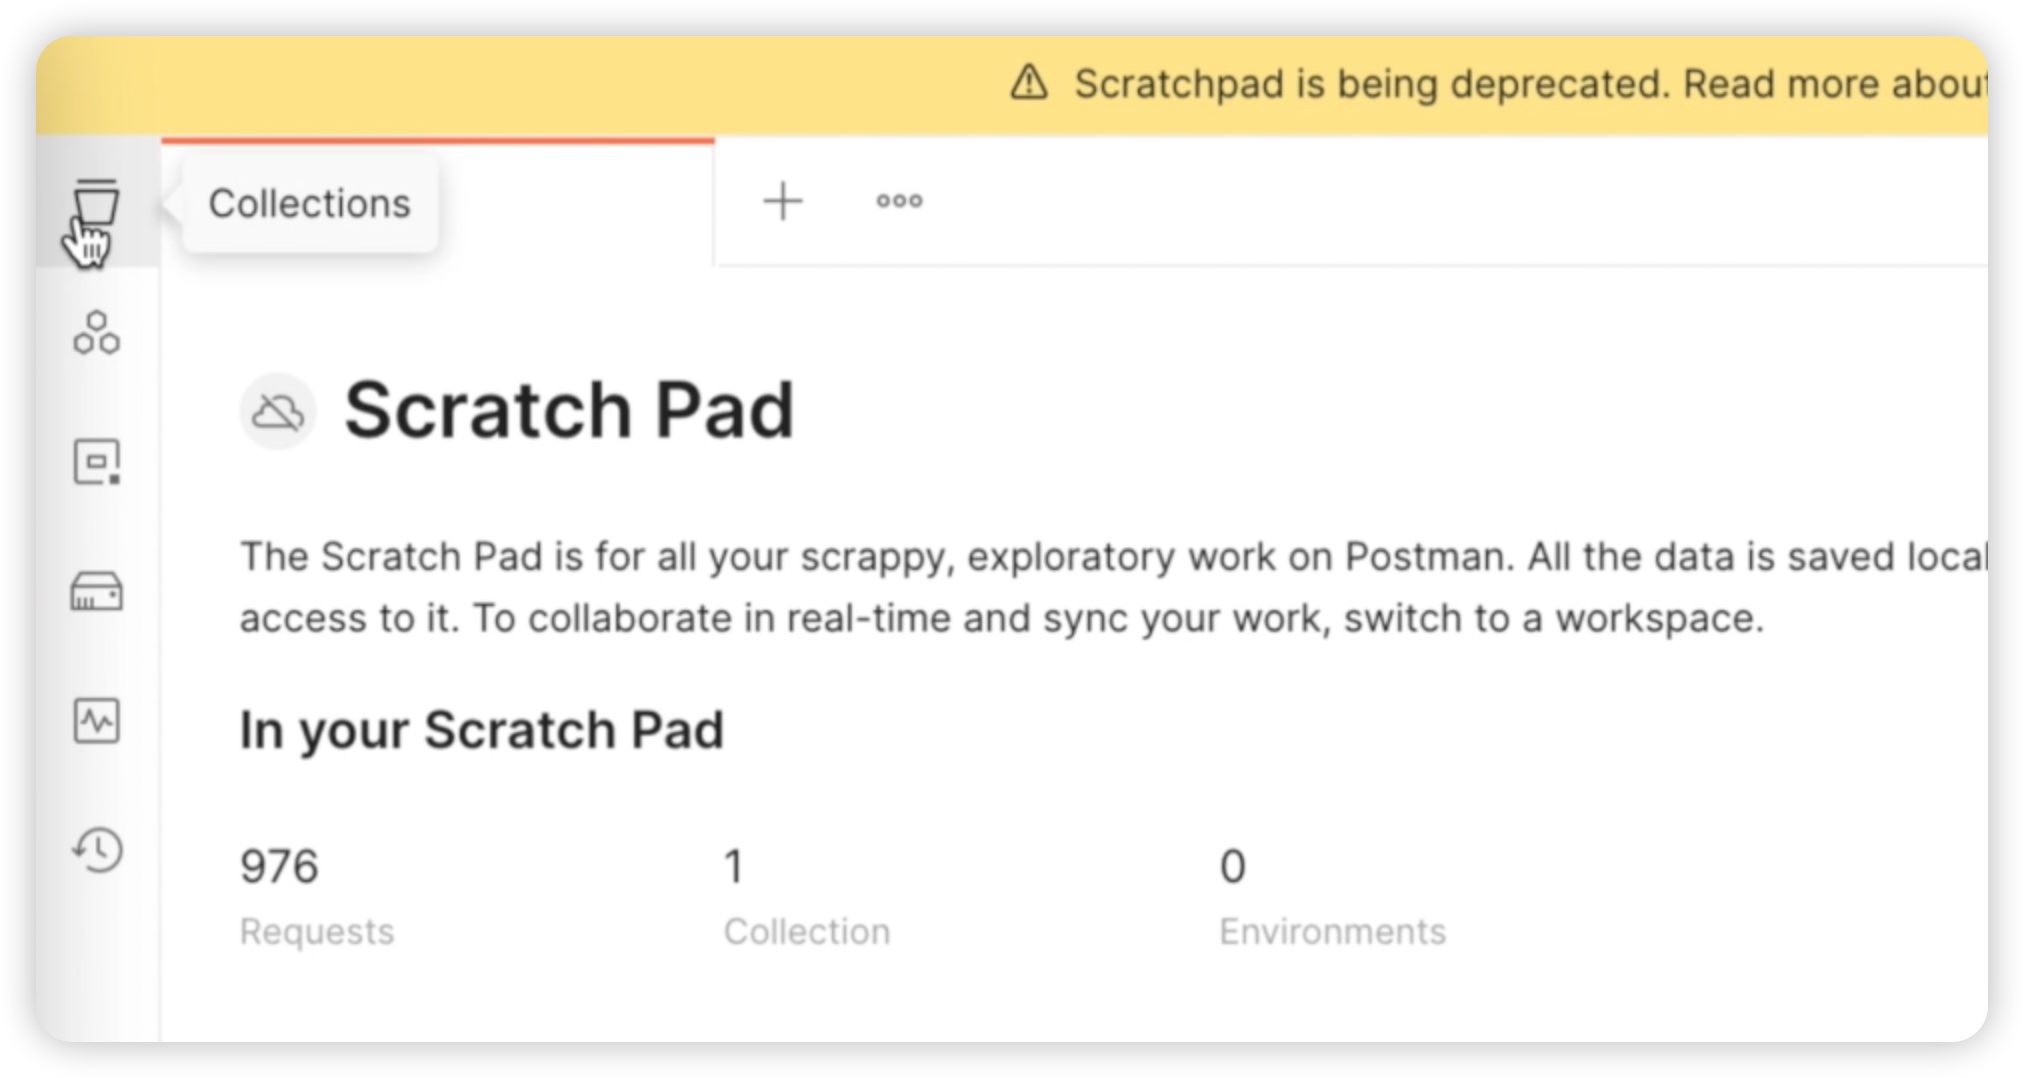Screen dimensions: 2024x1078
Task: Click the offline cloud icon beside Scratch Pad
Action: pyautogui.click(x=277, y=411)
